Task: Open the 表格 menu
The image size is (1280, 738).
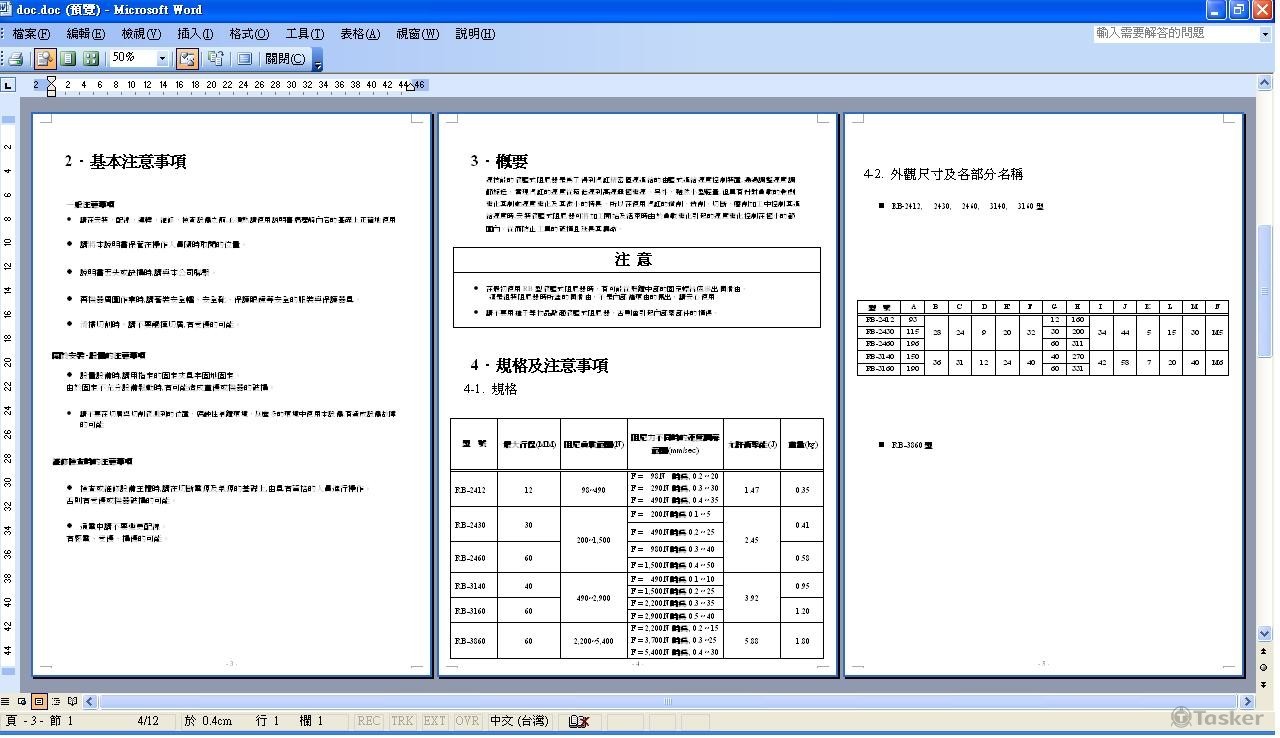Action: click(x=358, y=33)
